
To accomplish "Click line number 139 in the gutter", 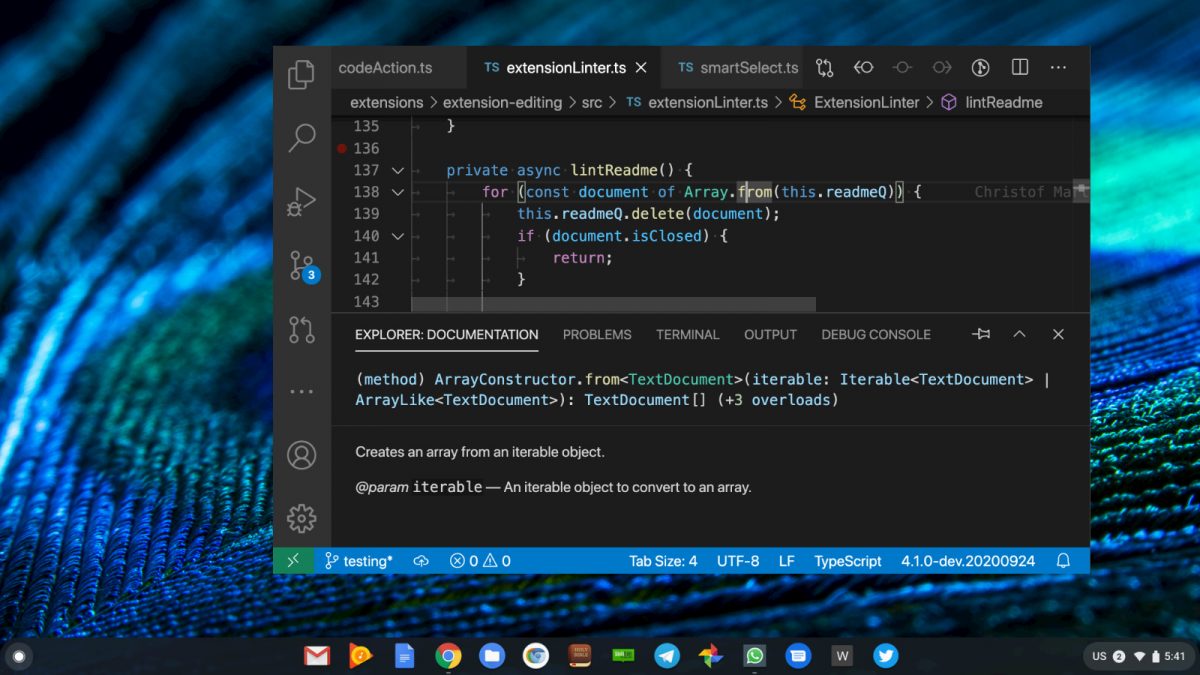I will click(366, 214).
